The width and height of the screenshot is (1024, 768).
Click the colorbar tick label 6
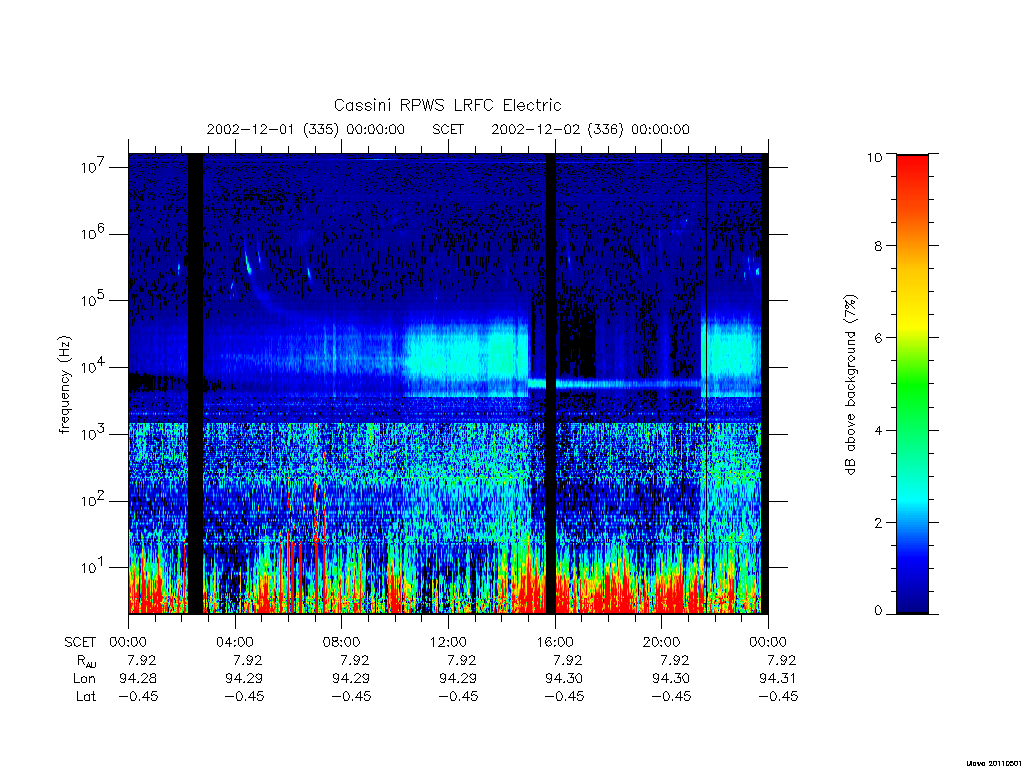(878, 338)
